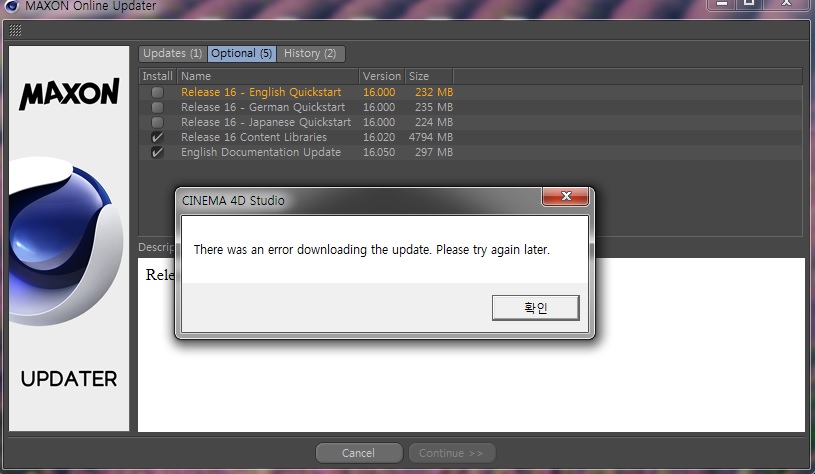Image resolution: width=815 pixels, height=474 pixels.
Task: Click the 297 MB size value
Action: pos(434,153)
